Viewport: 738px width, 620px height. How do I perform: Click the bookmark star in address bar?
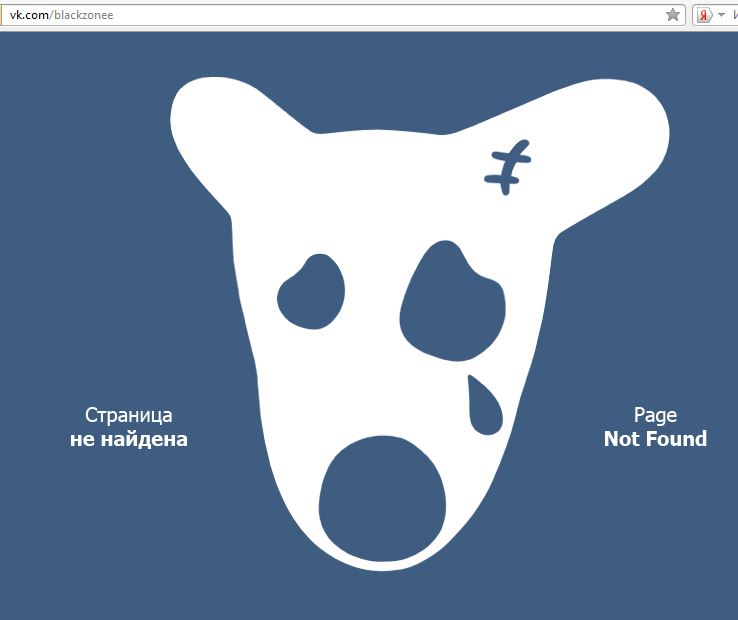tap(673, 15)
